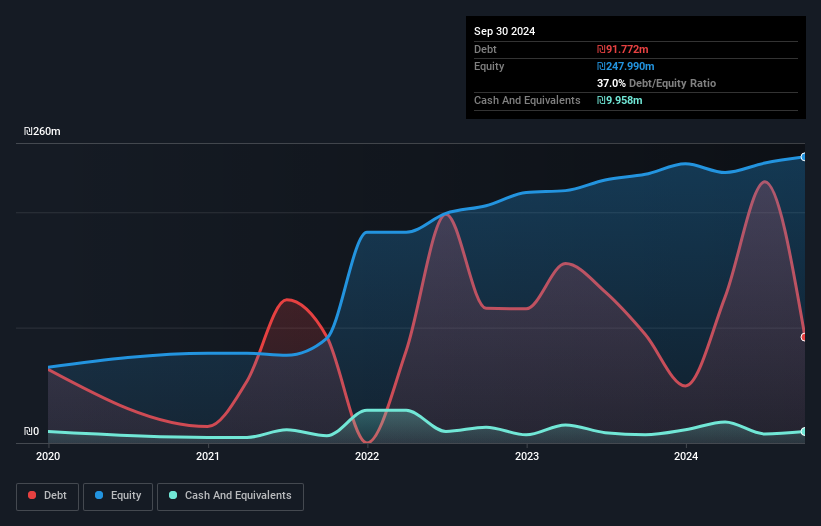Screen dimensions: 821x526
Task: Toggle the Debt series in the legend
Action: (x=48, y=496)
